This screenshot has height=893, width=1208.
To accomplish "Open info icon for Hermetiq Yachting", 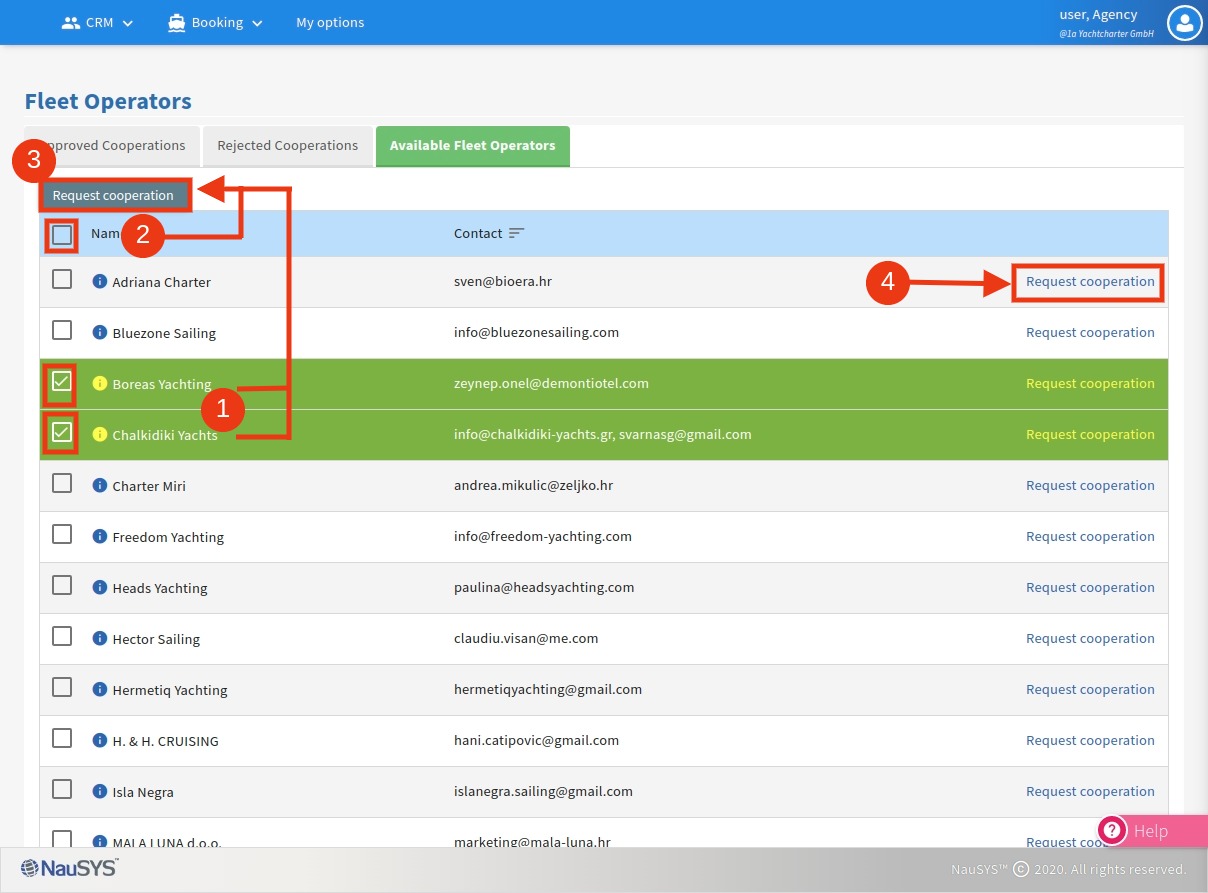I will pos(99,690).
